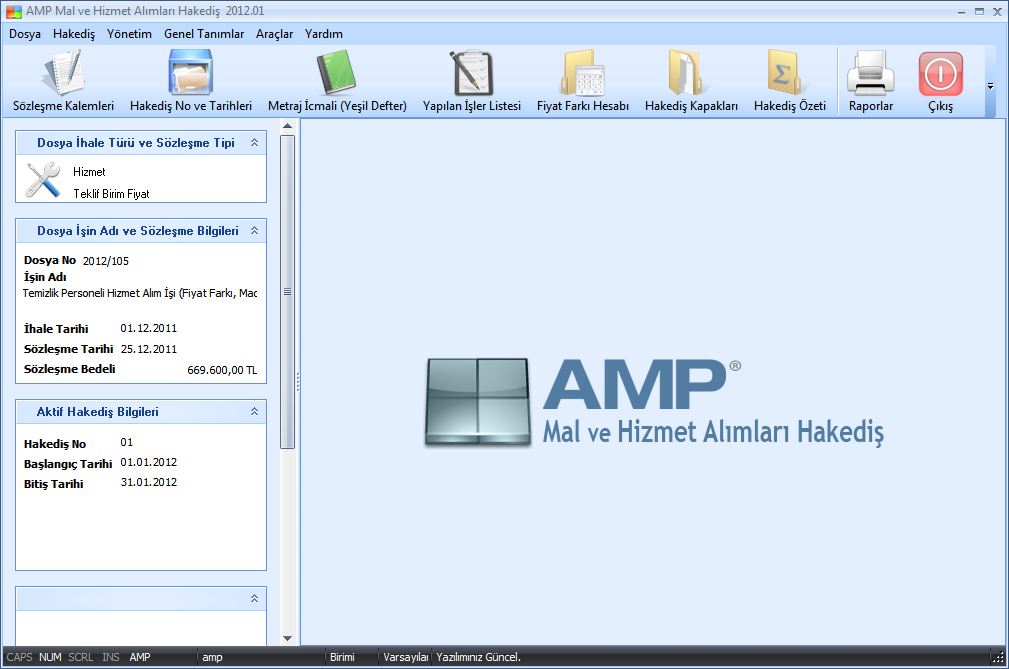Screen dimensions: 1009x669
Task: Click the sidebar splitter grip handle
Action: pyautogui.click(x=298, y=382)
